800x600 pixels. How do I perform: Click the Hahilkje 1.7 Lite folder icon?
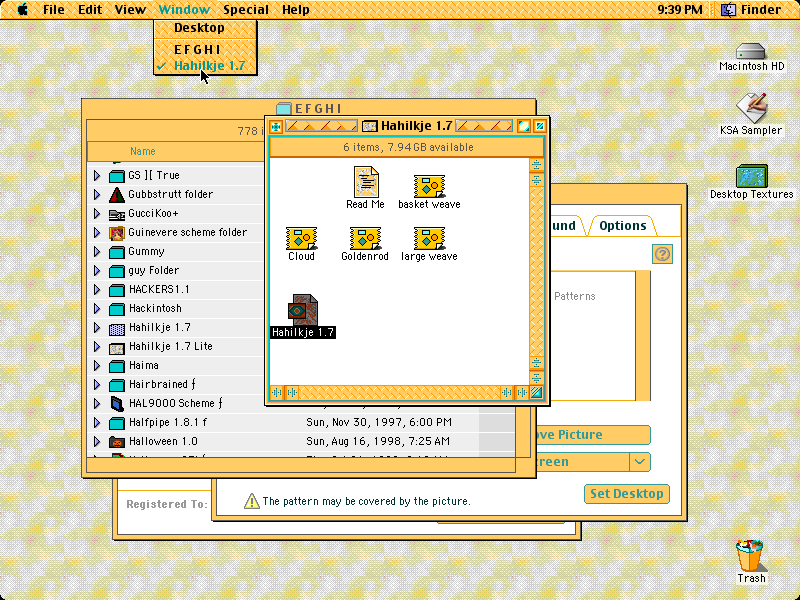click(x=117, y=347)
